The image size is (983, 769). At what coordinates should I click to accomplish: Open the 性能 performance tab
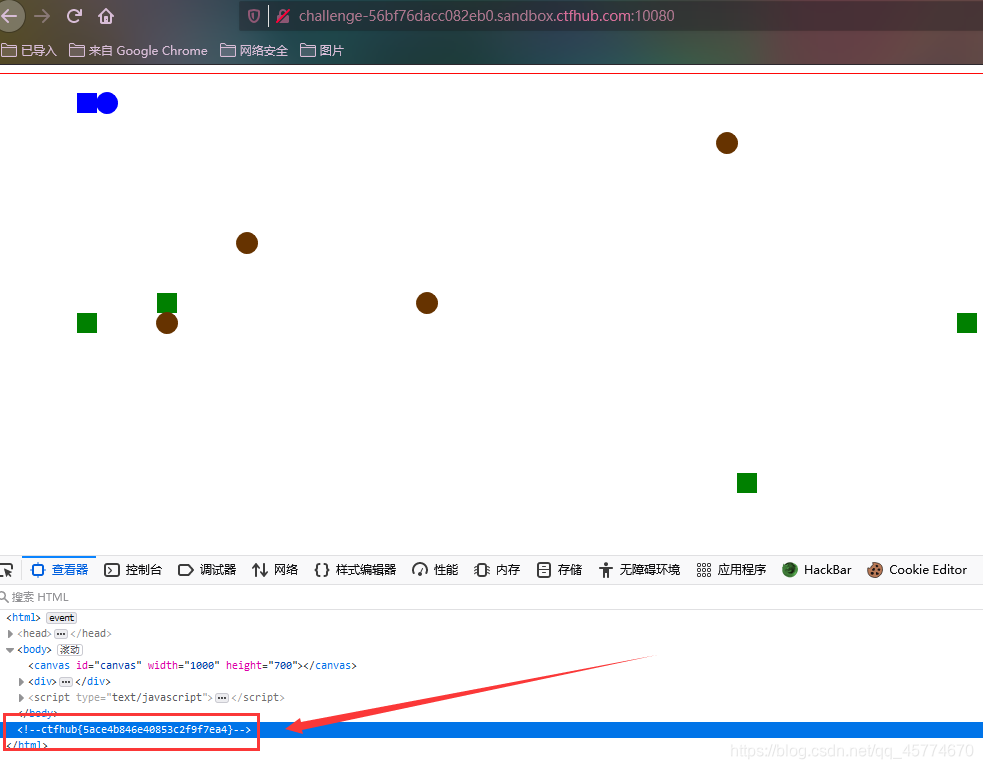(x=435, y=570)
